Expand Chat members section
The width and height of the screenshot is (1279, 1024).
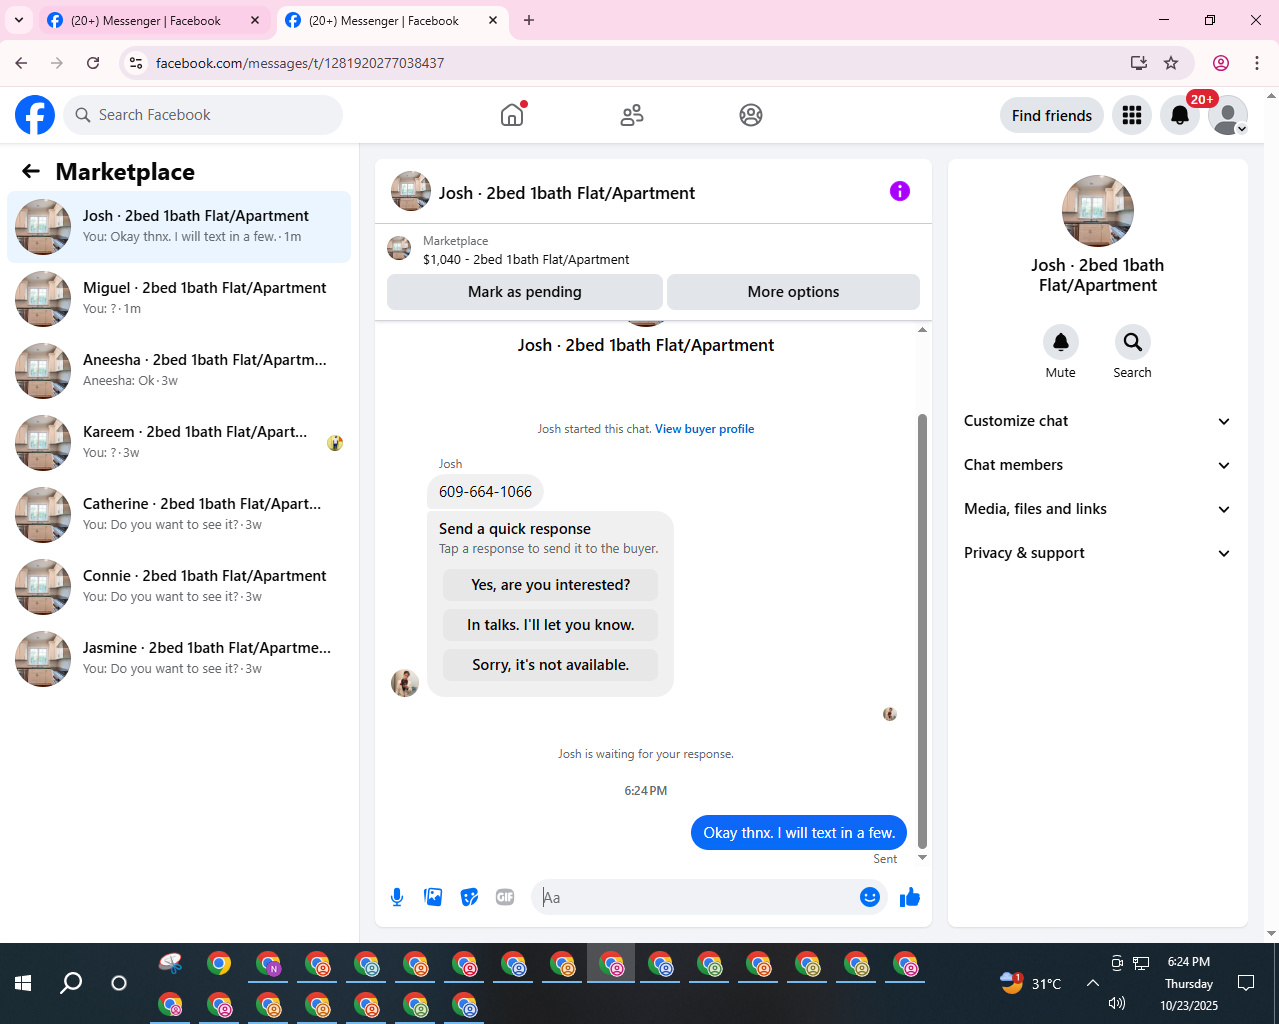click(1098, 465)
